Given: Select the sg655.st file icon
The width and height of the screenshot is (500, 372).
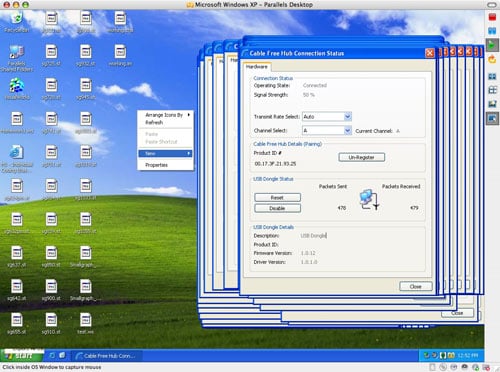Looking at the screenshot, I should [16, 320].
